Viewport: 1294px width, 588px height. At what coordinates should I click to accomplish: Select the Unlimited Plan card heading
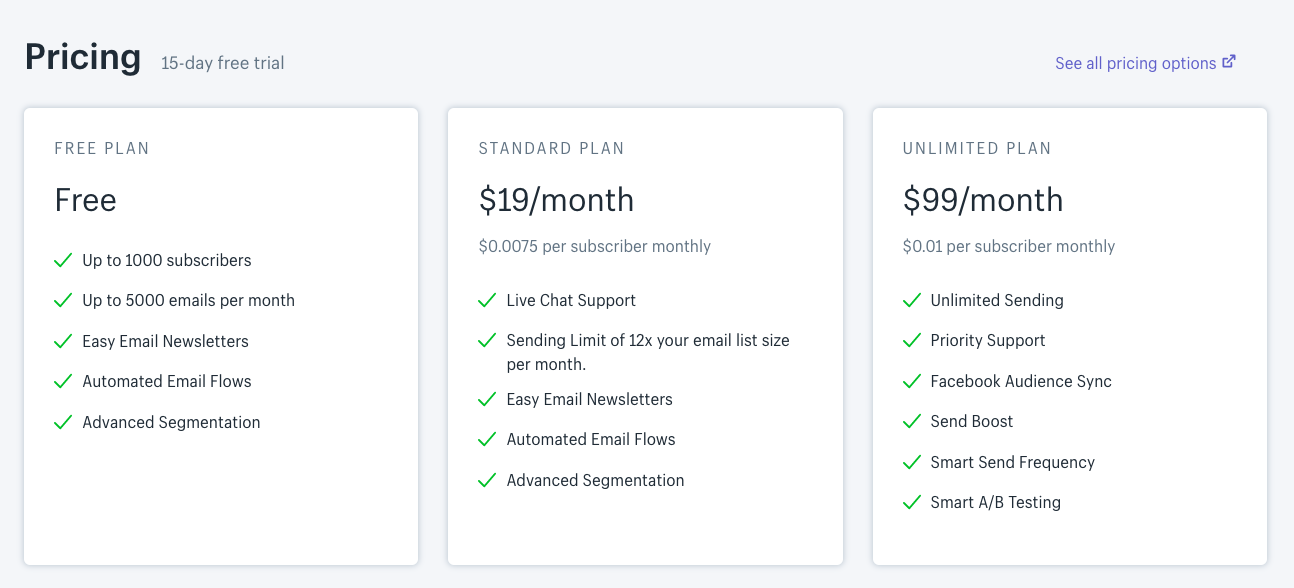pos(977,148)
